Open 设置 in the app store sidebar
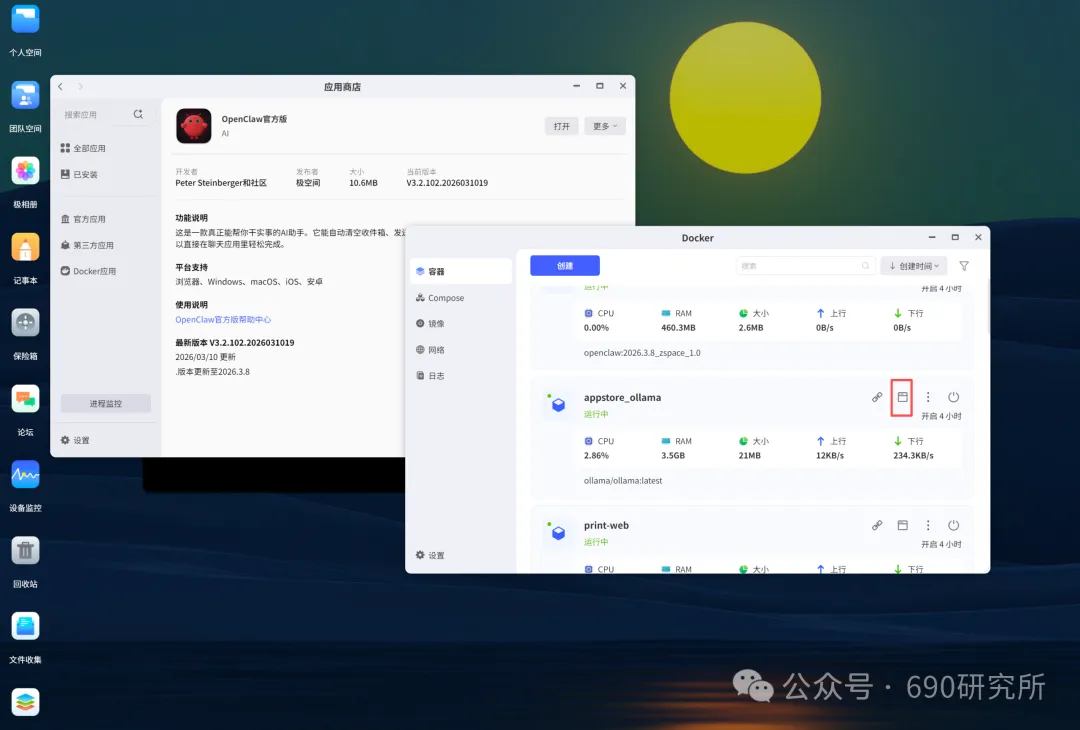The height and width of the screenshot is (730, 1080). 75,440
